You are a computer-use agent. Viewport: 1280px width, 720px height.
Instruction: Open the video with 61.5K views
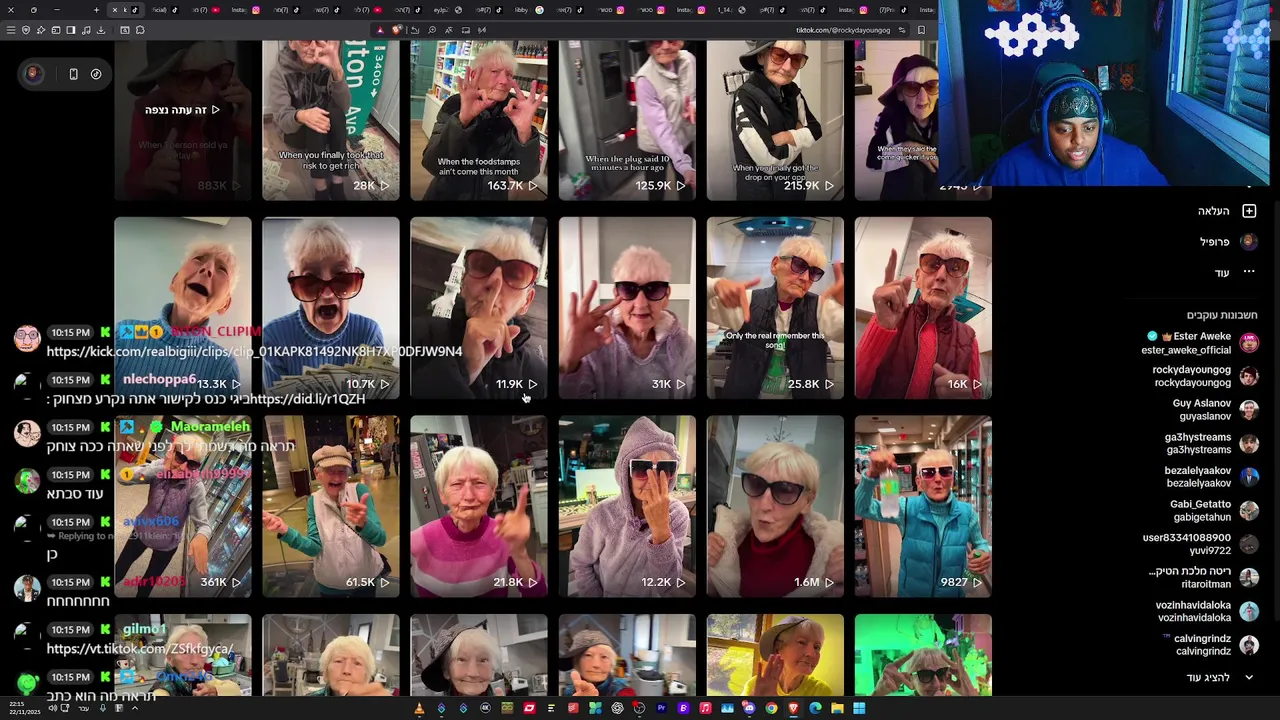click(331, 506)
